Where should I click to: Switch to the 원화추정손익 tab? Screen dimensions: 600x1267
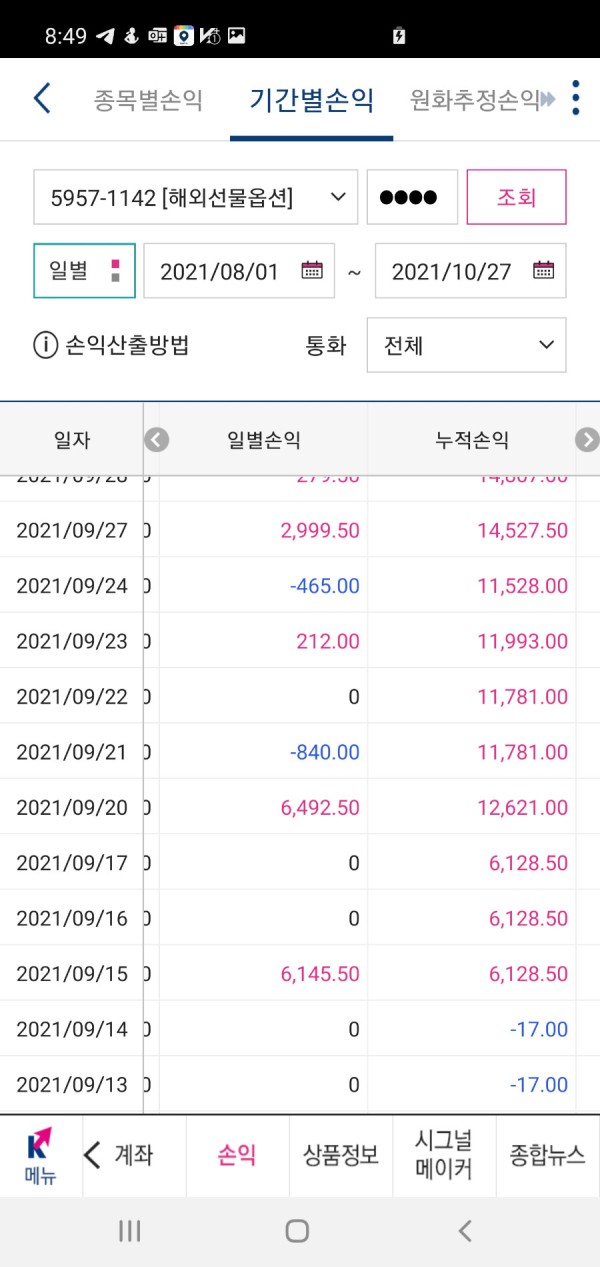pyautogui.click(x=475, y=100)
